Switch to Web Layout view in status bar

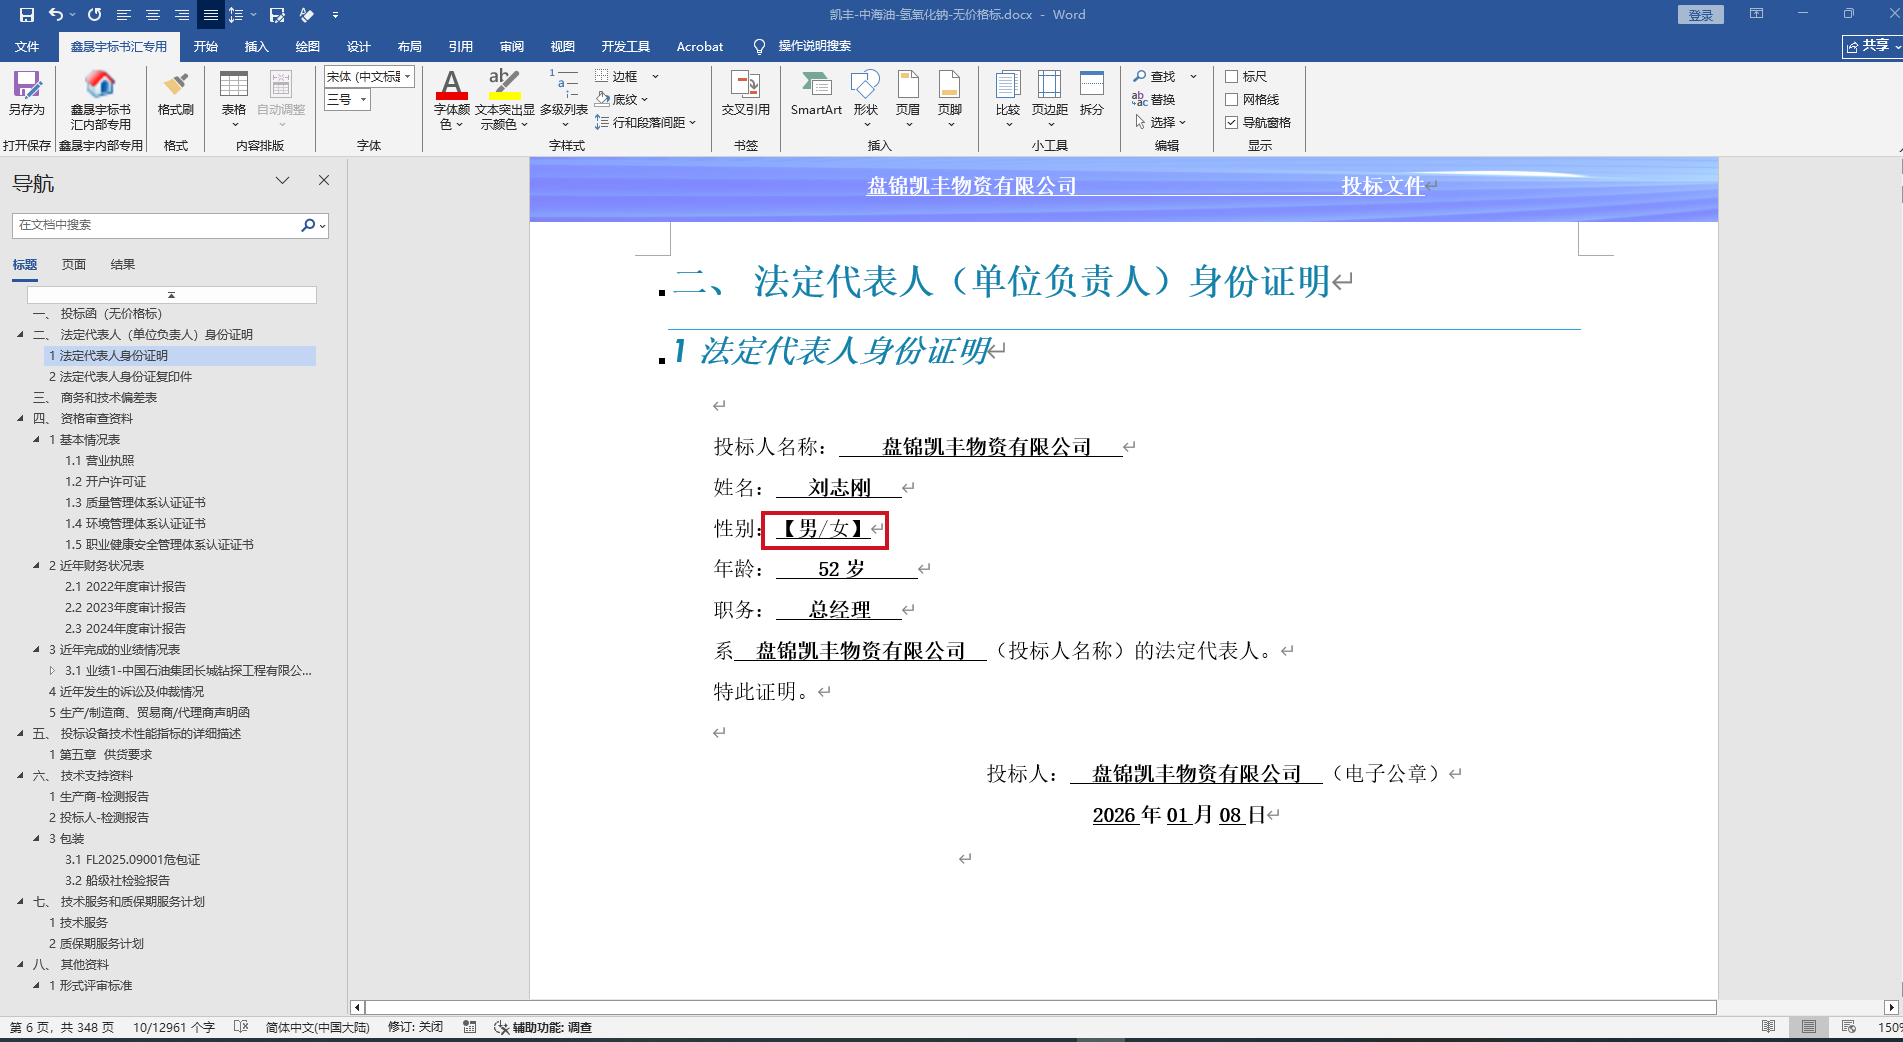point(1848,1027)
